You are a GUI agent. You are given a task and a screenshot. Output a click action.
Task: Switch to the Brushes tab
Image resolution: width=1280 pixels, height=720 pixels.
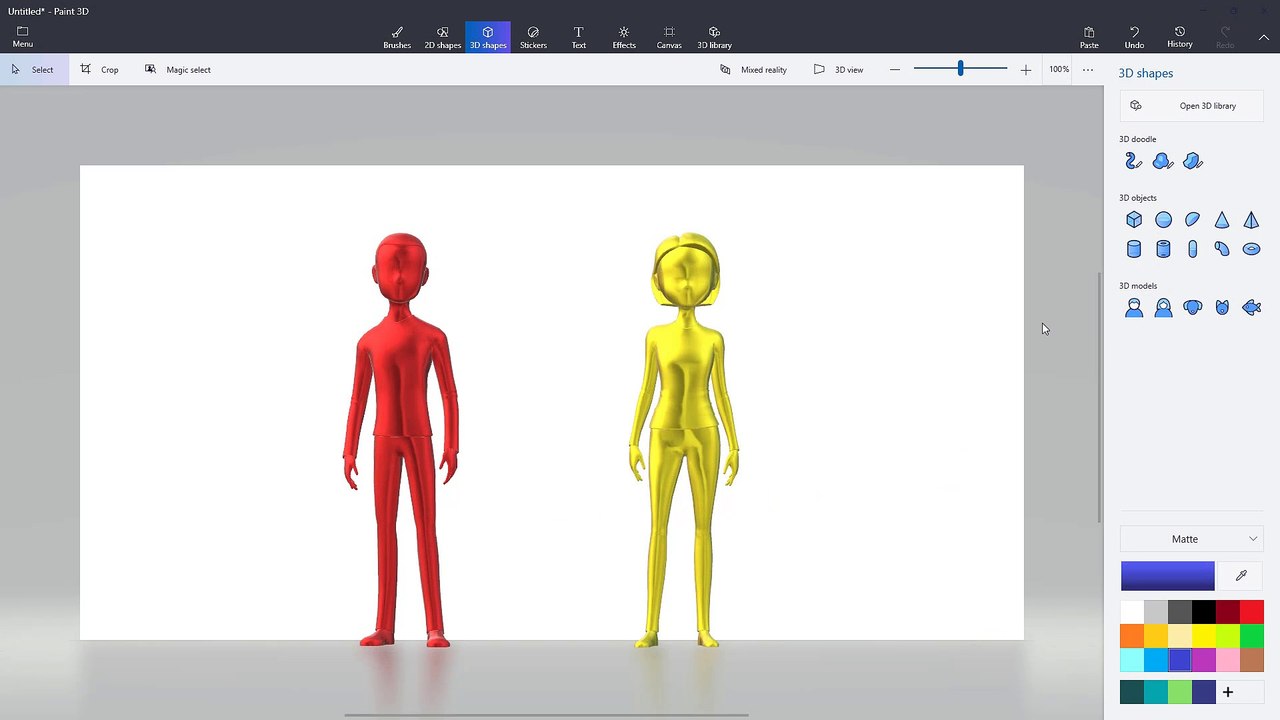coord(397,37)
